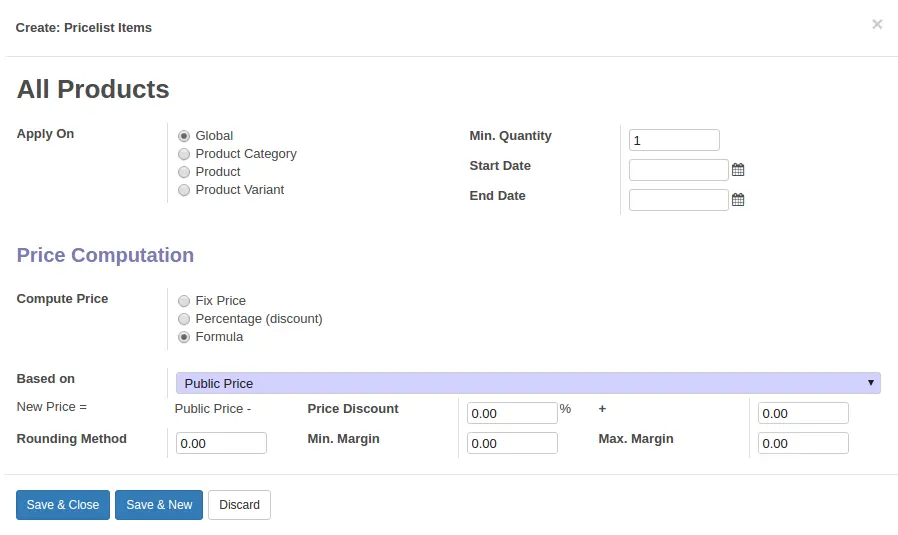
Task: Select the Formula radio option
Action: [184, 337]
